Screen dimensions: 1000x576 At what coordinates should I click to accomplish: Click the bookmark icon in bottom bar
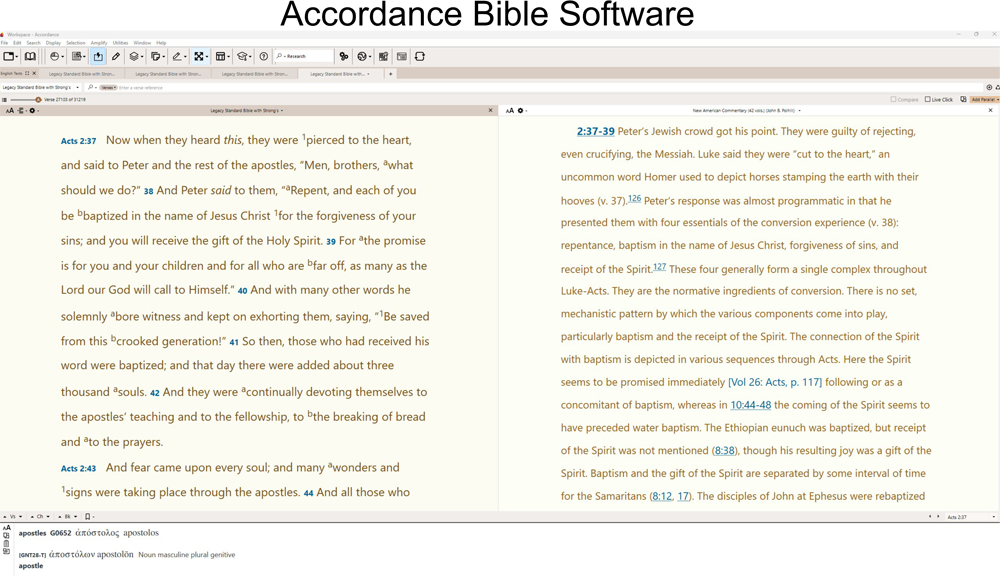(87, 517)
